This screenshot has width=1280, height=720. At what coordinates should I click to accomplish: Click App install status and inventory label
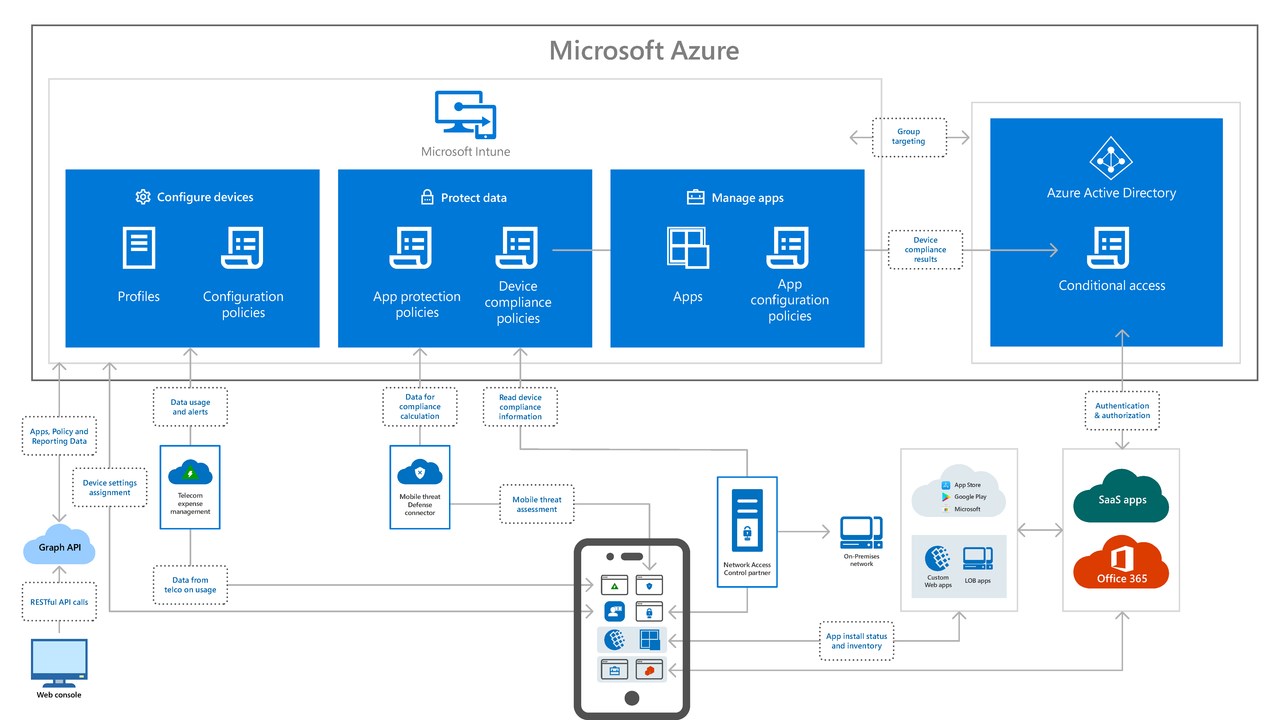coord(856,641)
